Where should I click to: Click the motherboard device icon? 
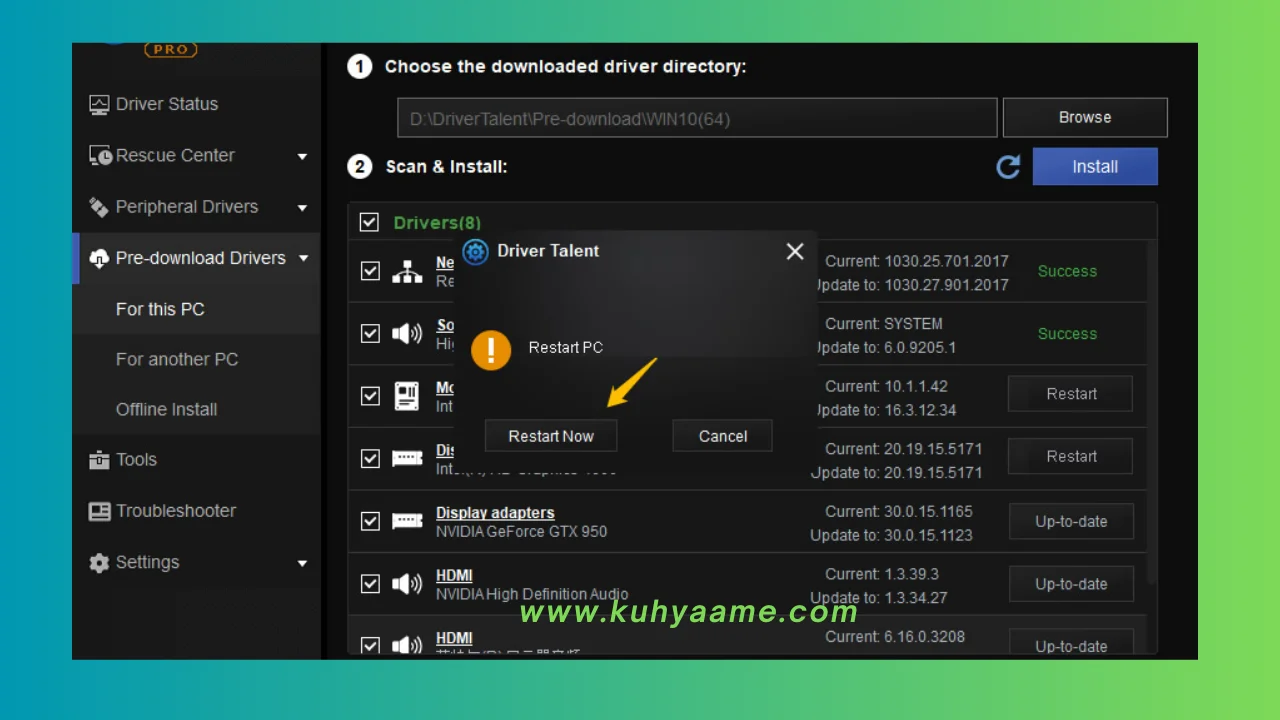pyautogui.click(x=407, y=396)
